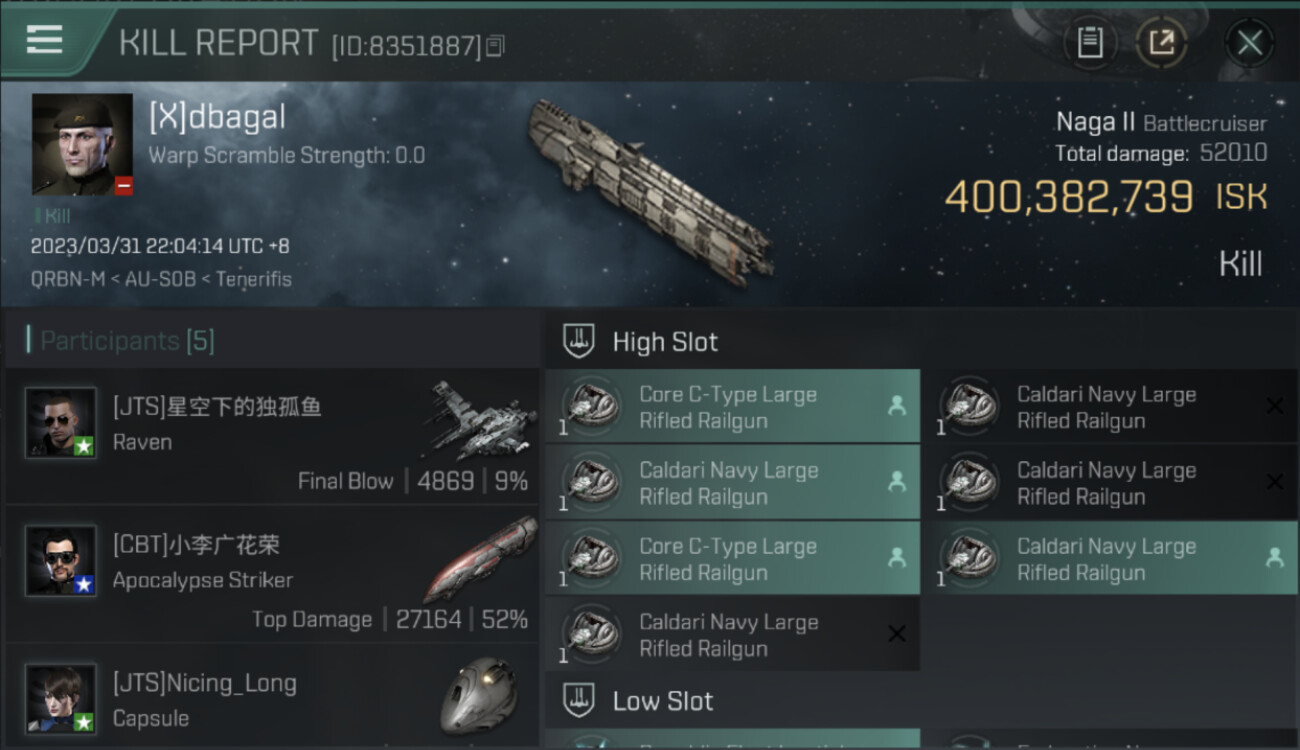The image size is (1300, 750).
Task: Select destroyed Caldari Navy railgun in left column
Action: click(732, 635)
